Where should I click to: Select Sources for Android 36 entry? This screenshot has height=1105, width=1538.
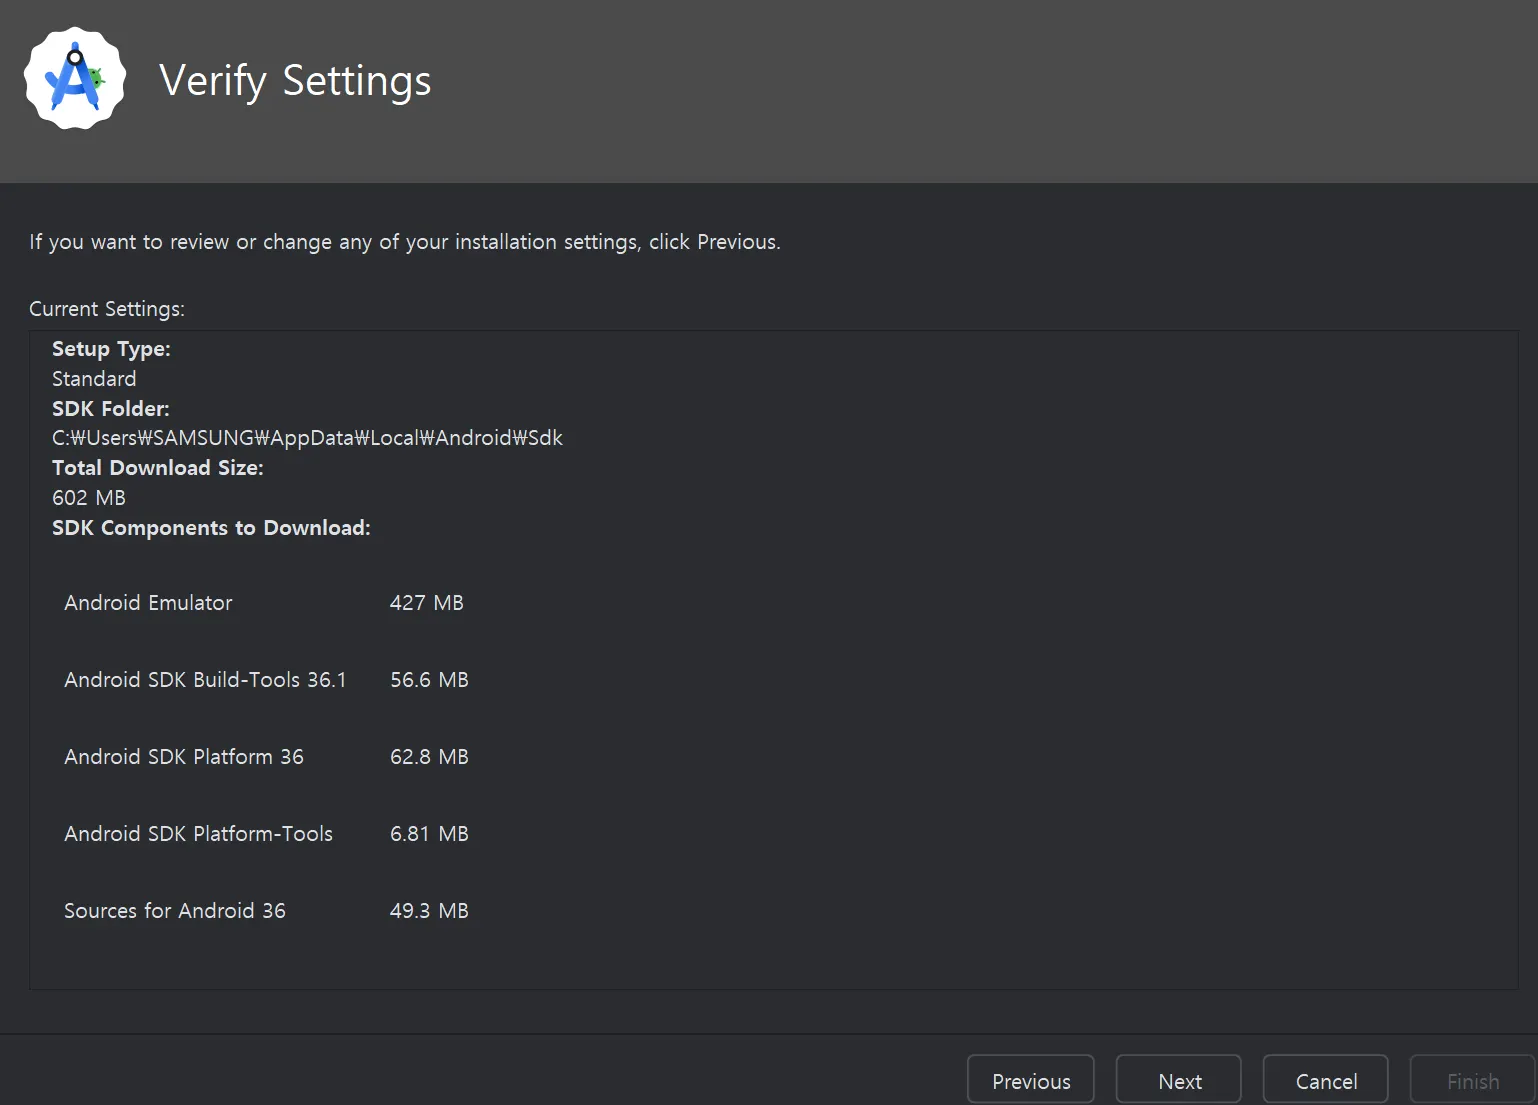175,911
